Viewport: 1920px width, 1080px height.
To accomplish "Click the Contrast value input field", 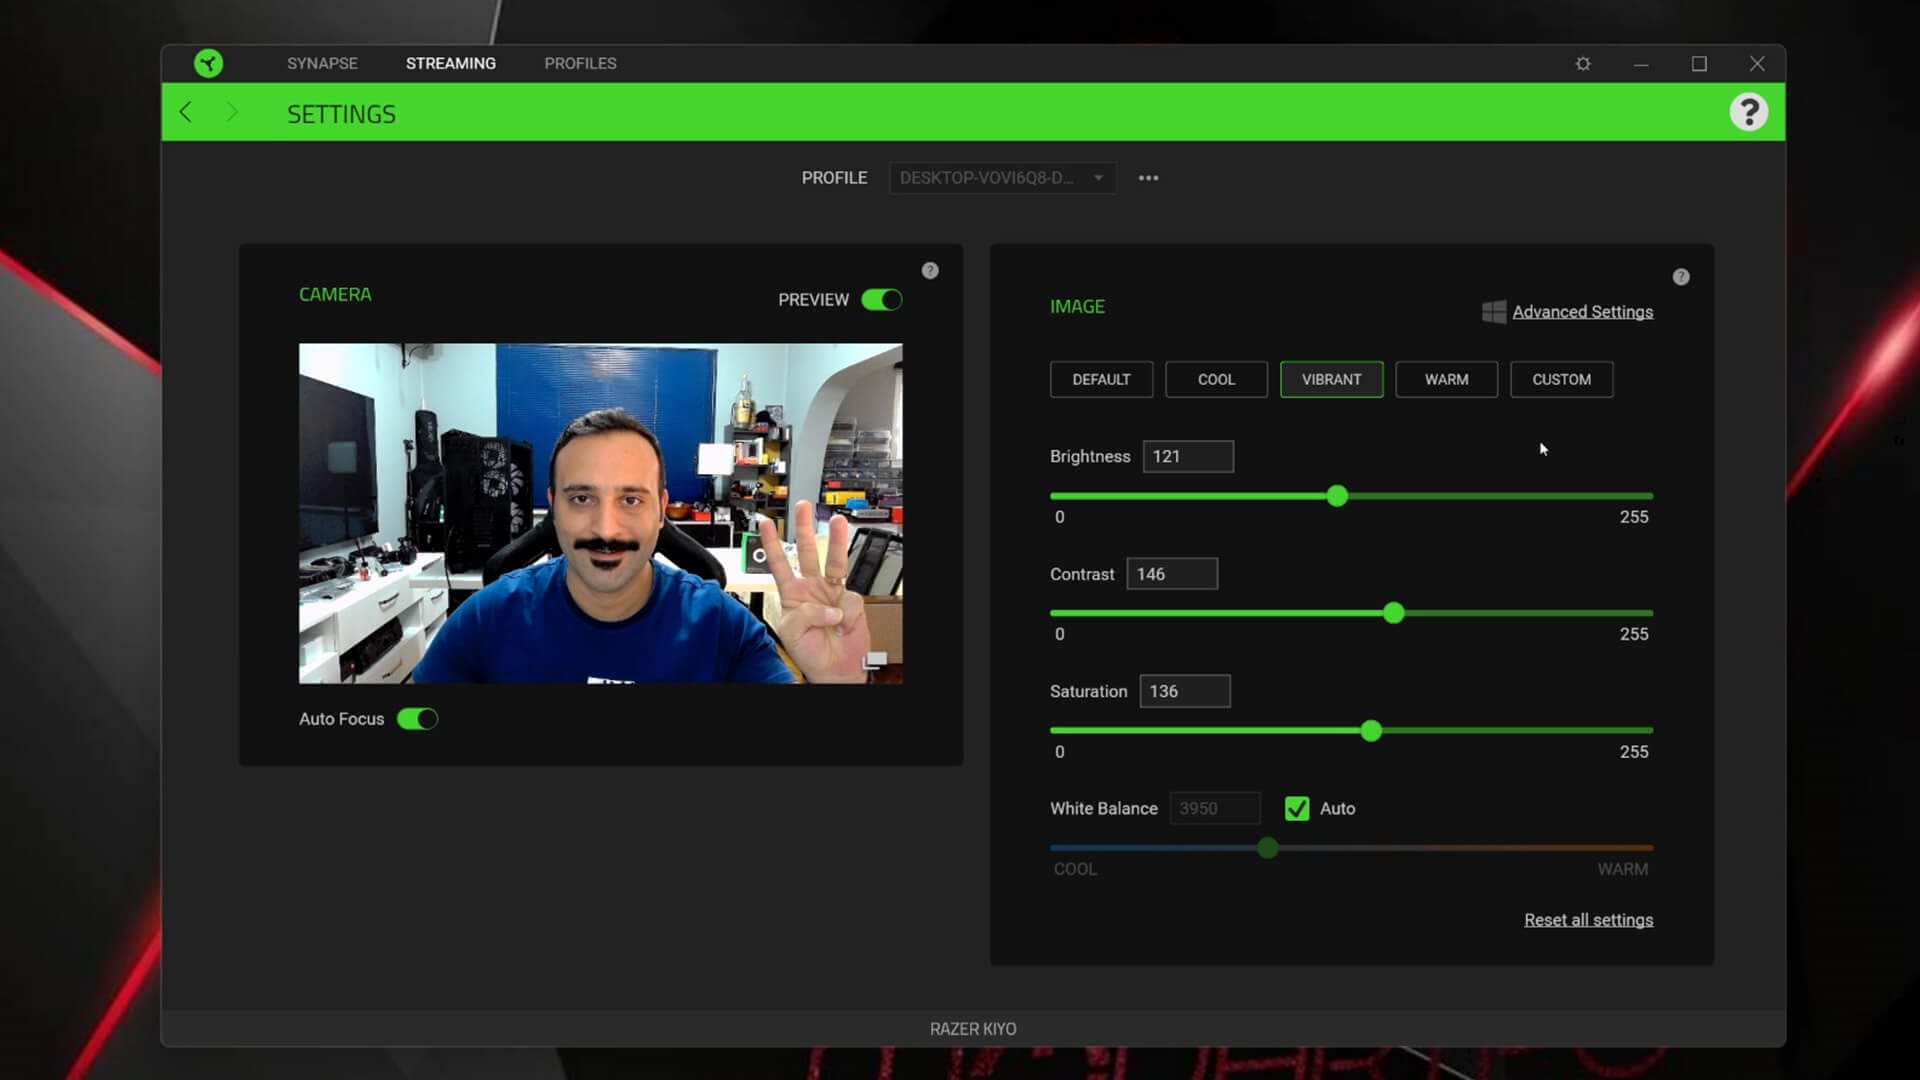I will point(1172,574).
